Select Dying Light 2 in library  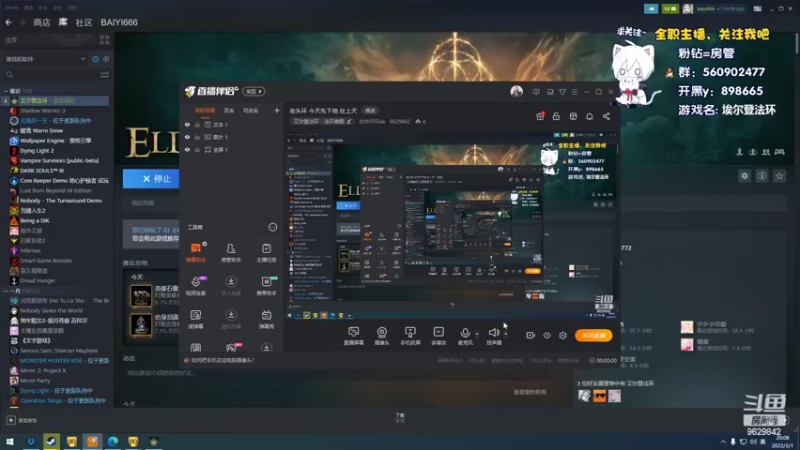(37, 151)
